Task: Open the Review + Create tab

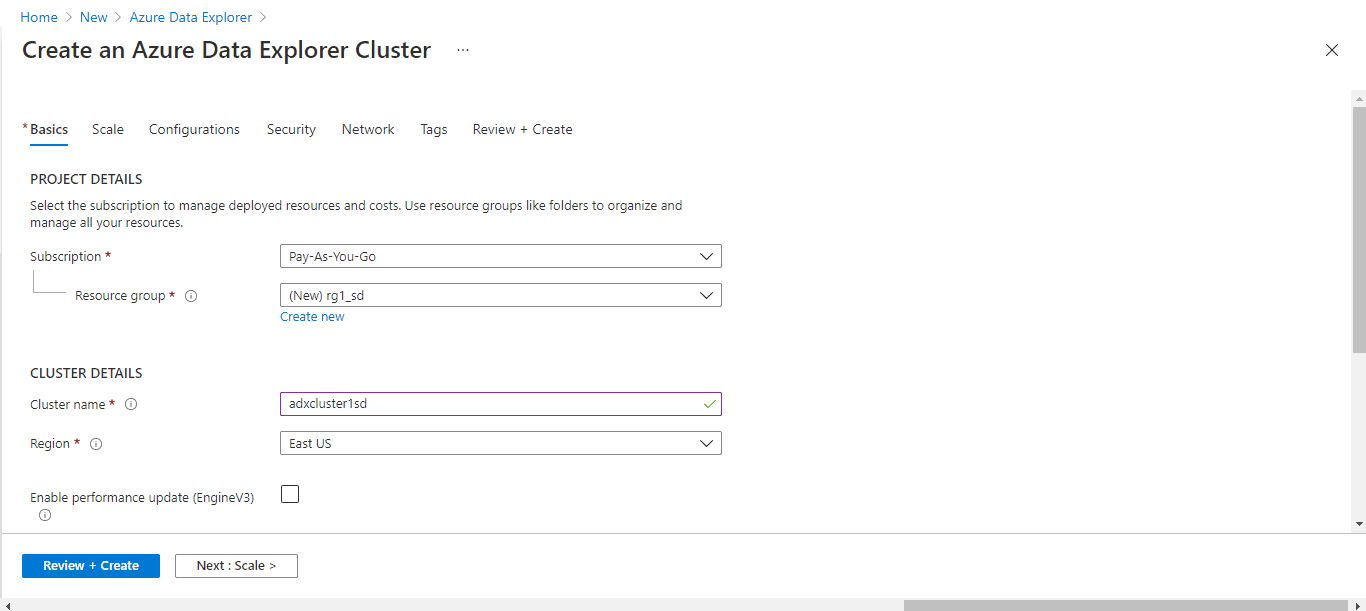Action: (x=523, y=129)
